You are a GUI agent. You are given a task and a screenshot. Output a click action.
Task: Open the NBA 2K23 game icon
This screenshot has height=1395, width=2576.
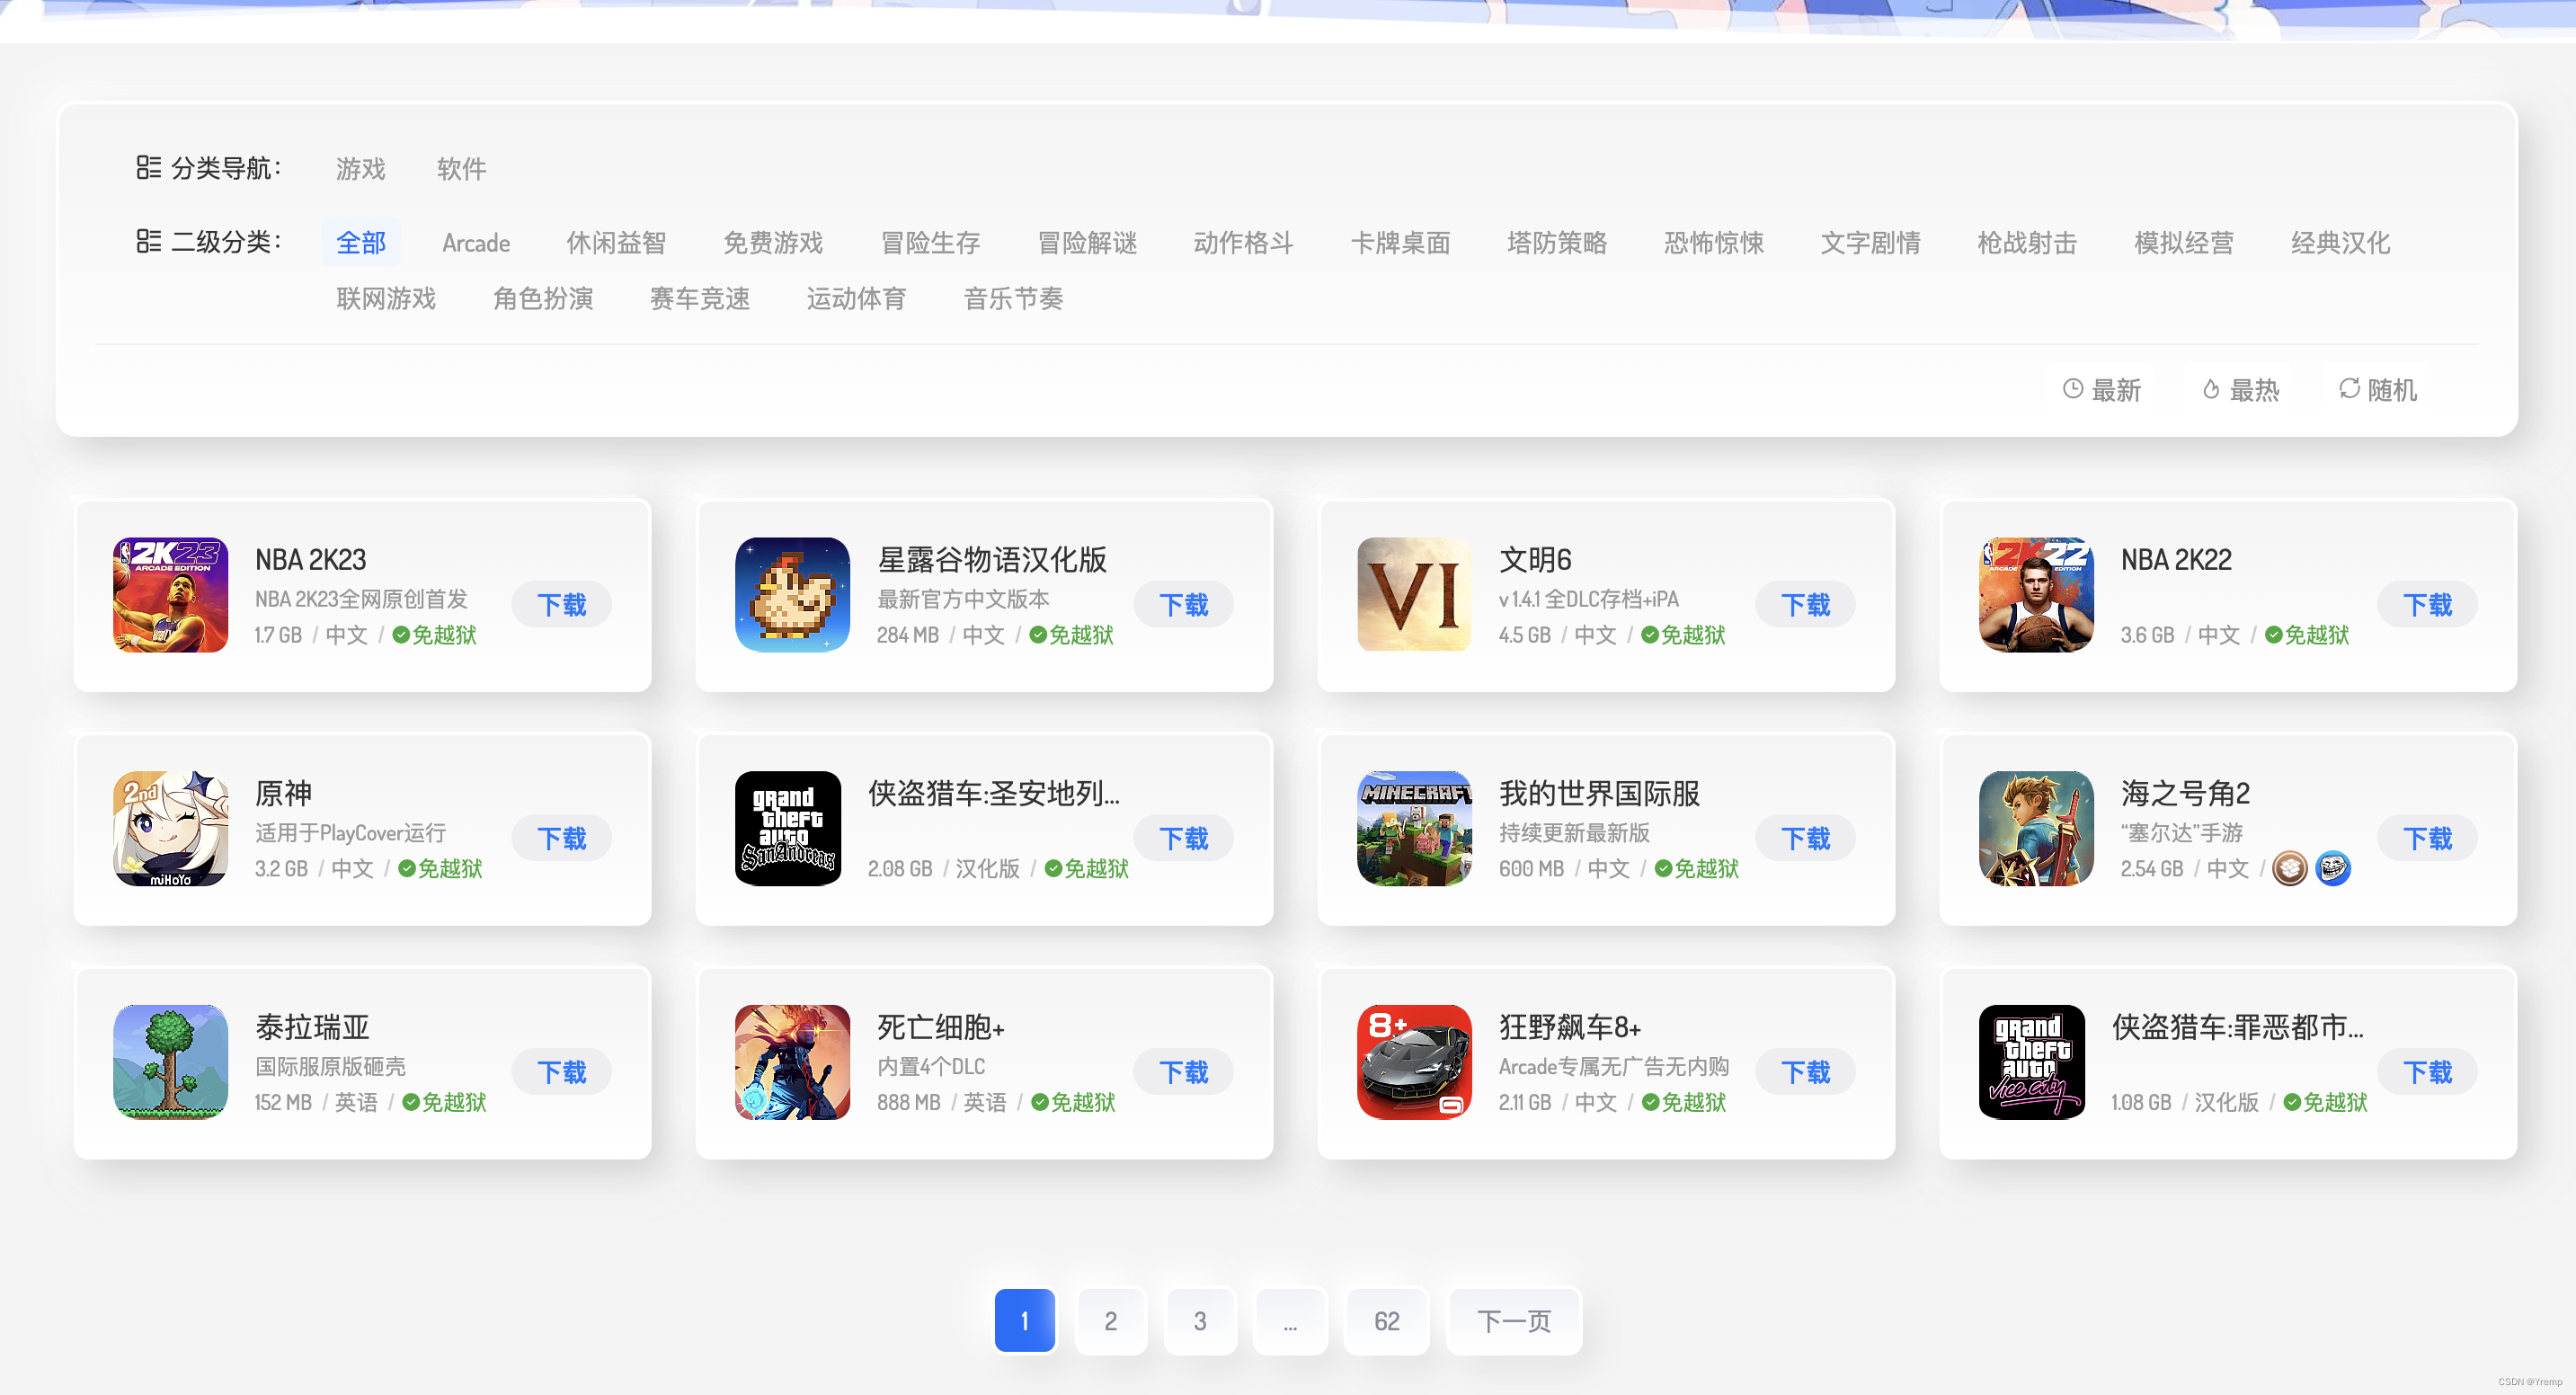[170, 595]
